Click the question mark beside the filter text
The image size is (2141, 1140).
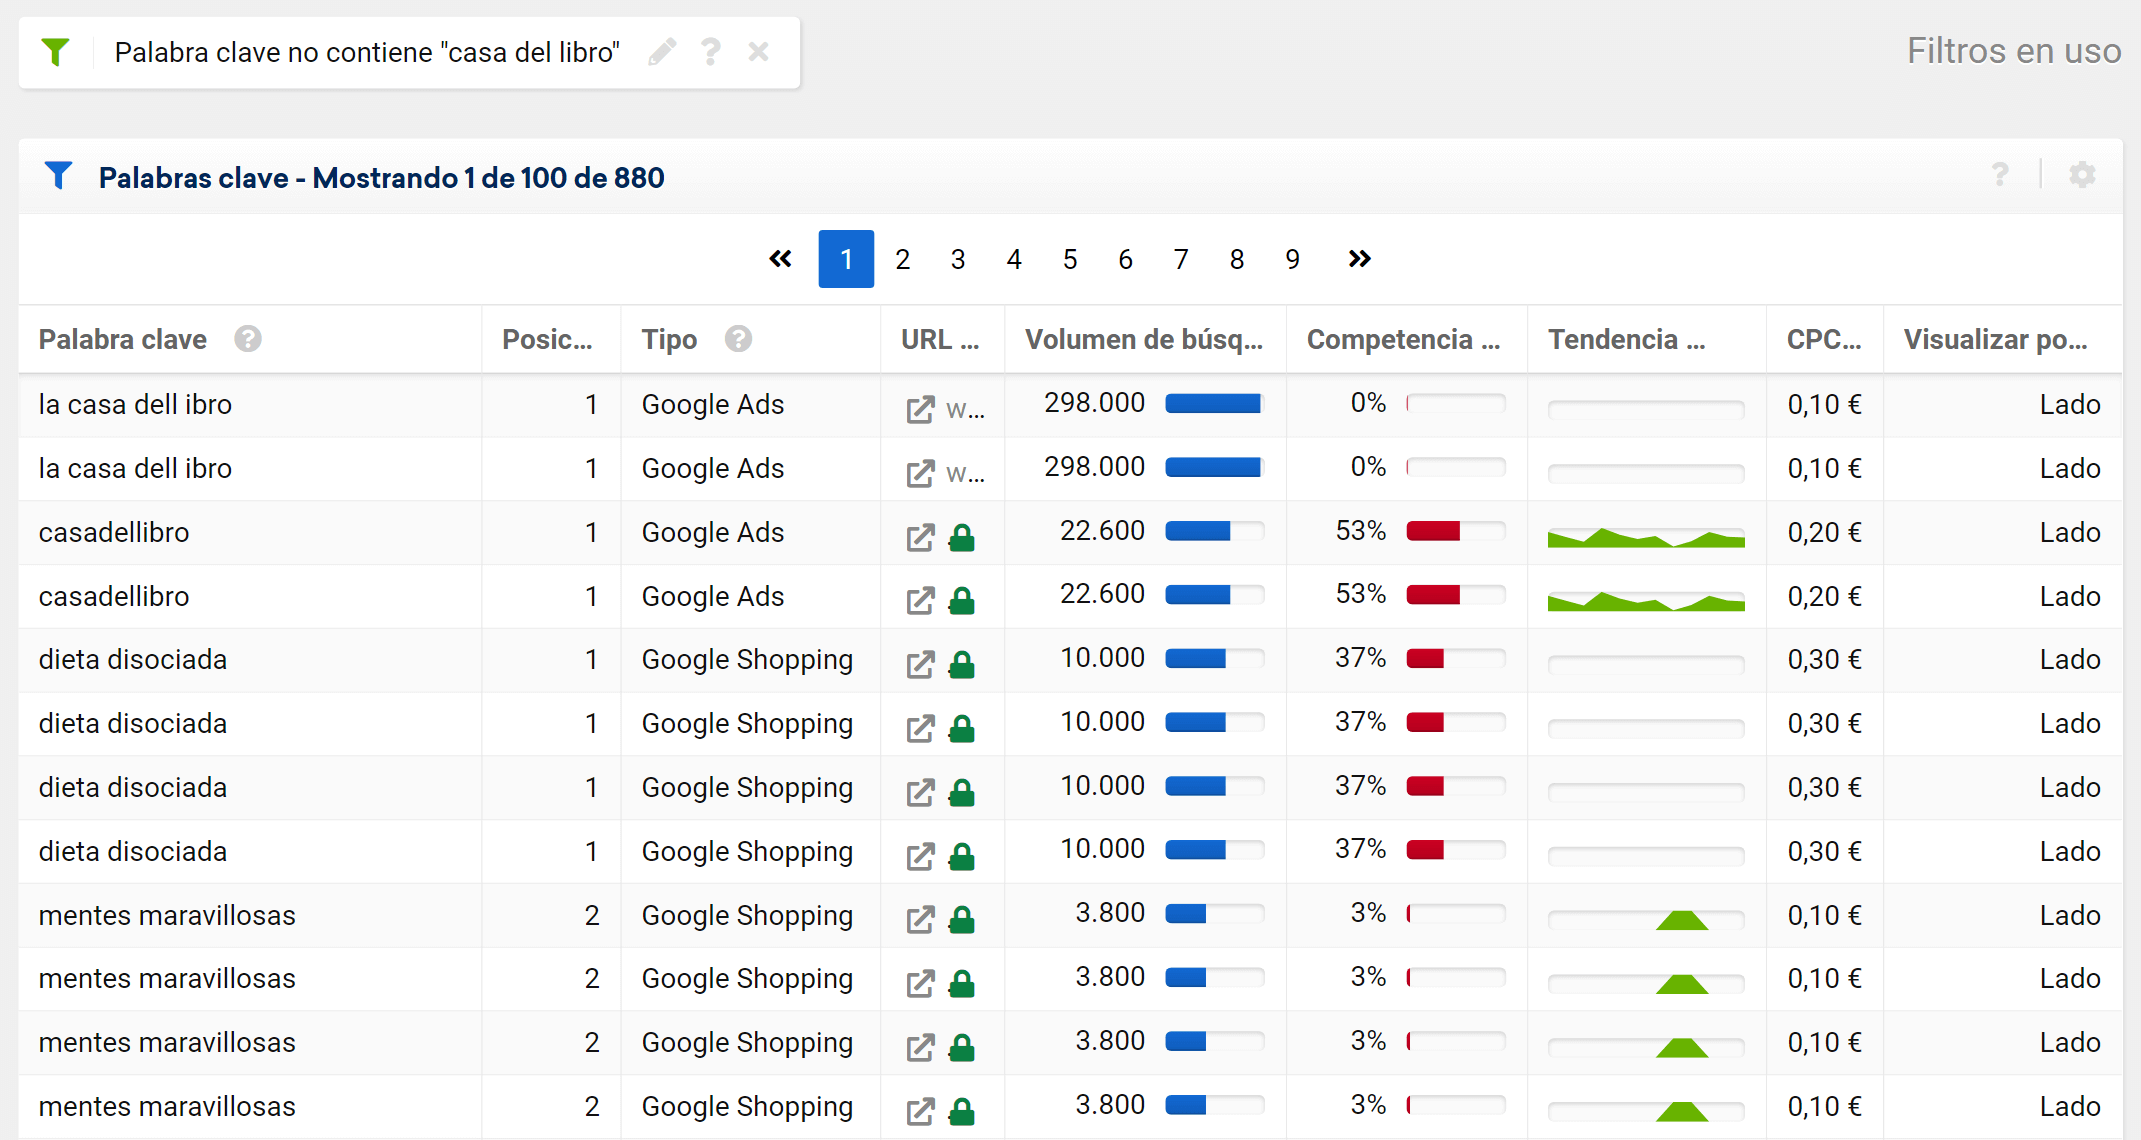(x=710, y=52)
